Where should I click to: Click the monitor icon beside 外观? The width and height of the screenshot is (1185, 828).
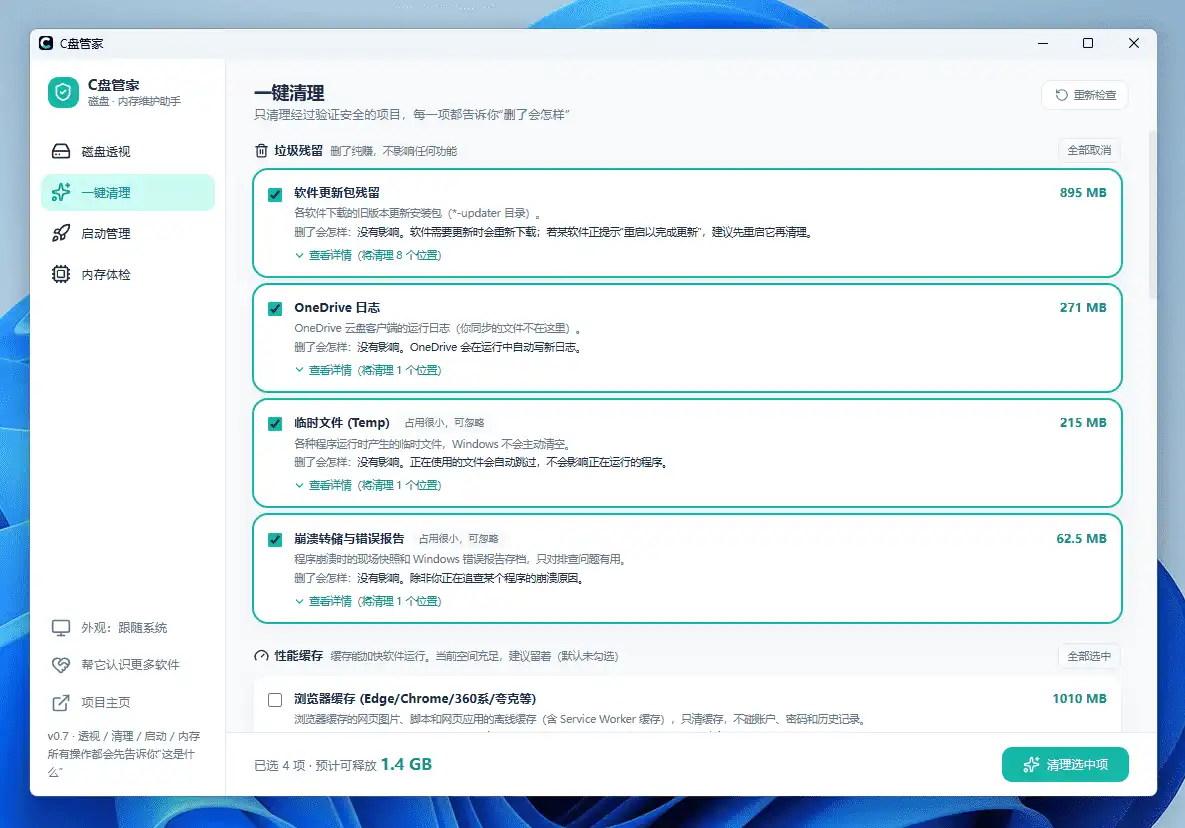pyautogui.click(x=61, y=627)
